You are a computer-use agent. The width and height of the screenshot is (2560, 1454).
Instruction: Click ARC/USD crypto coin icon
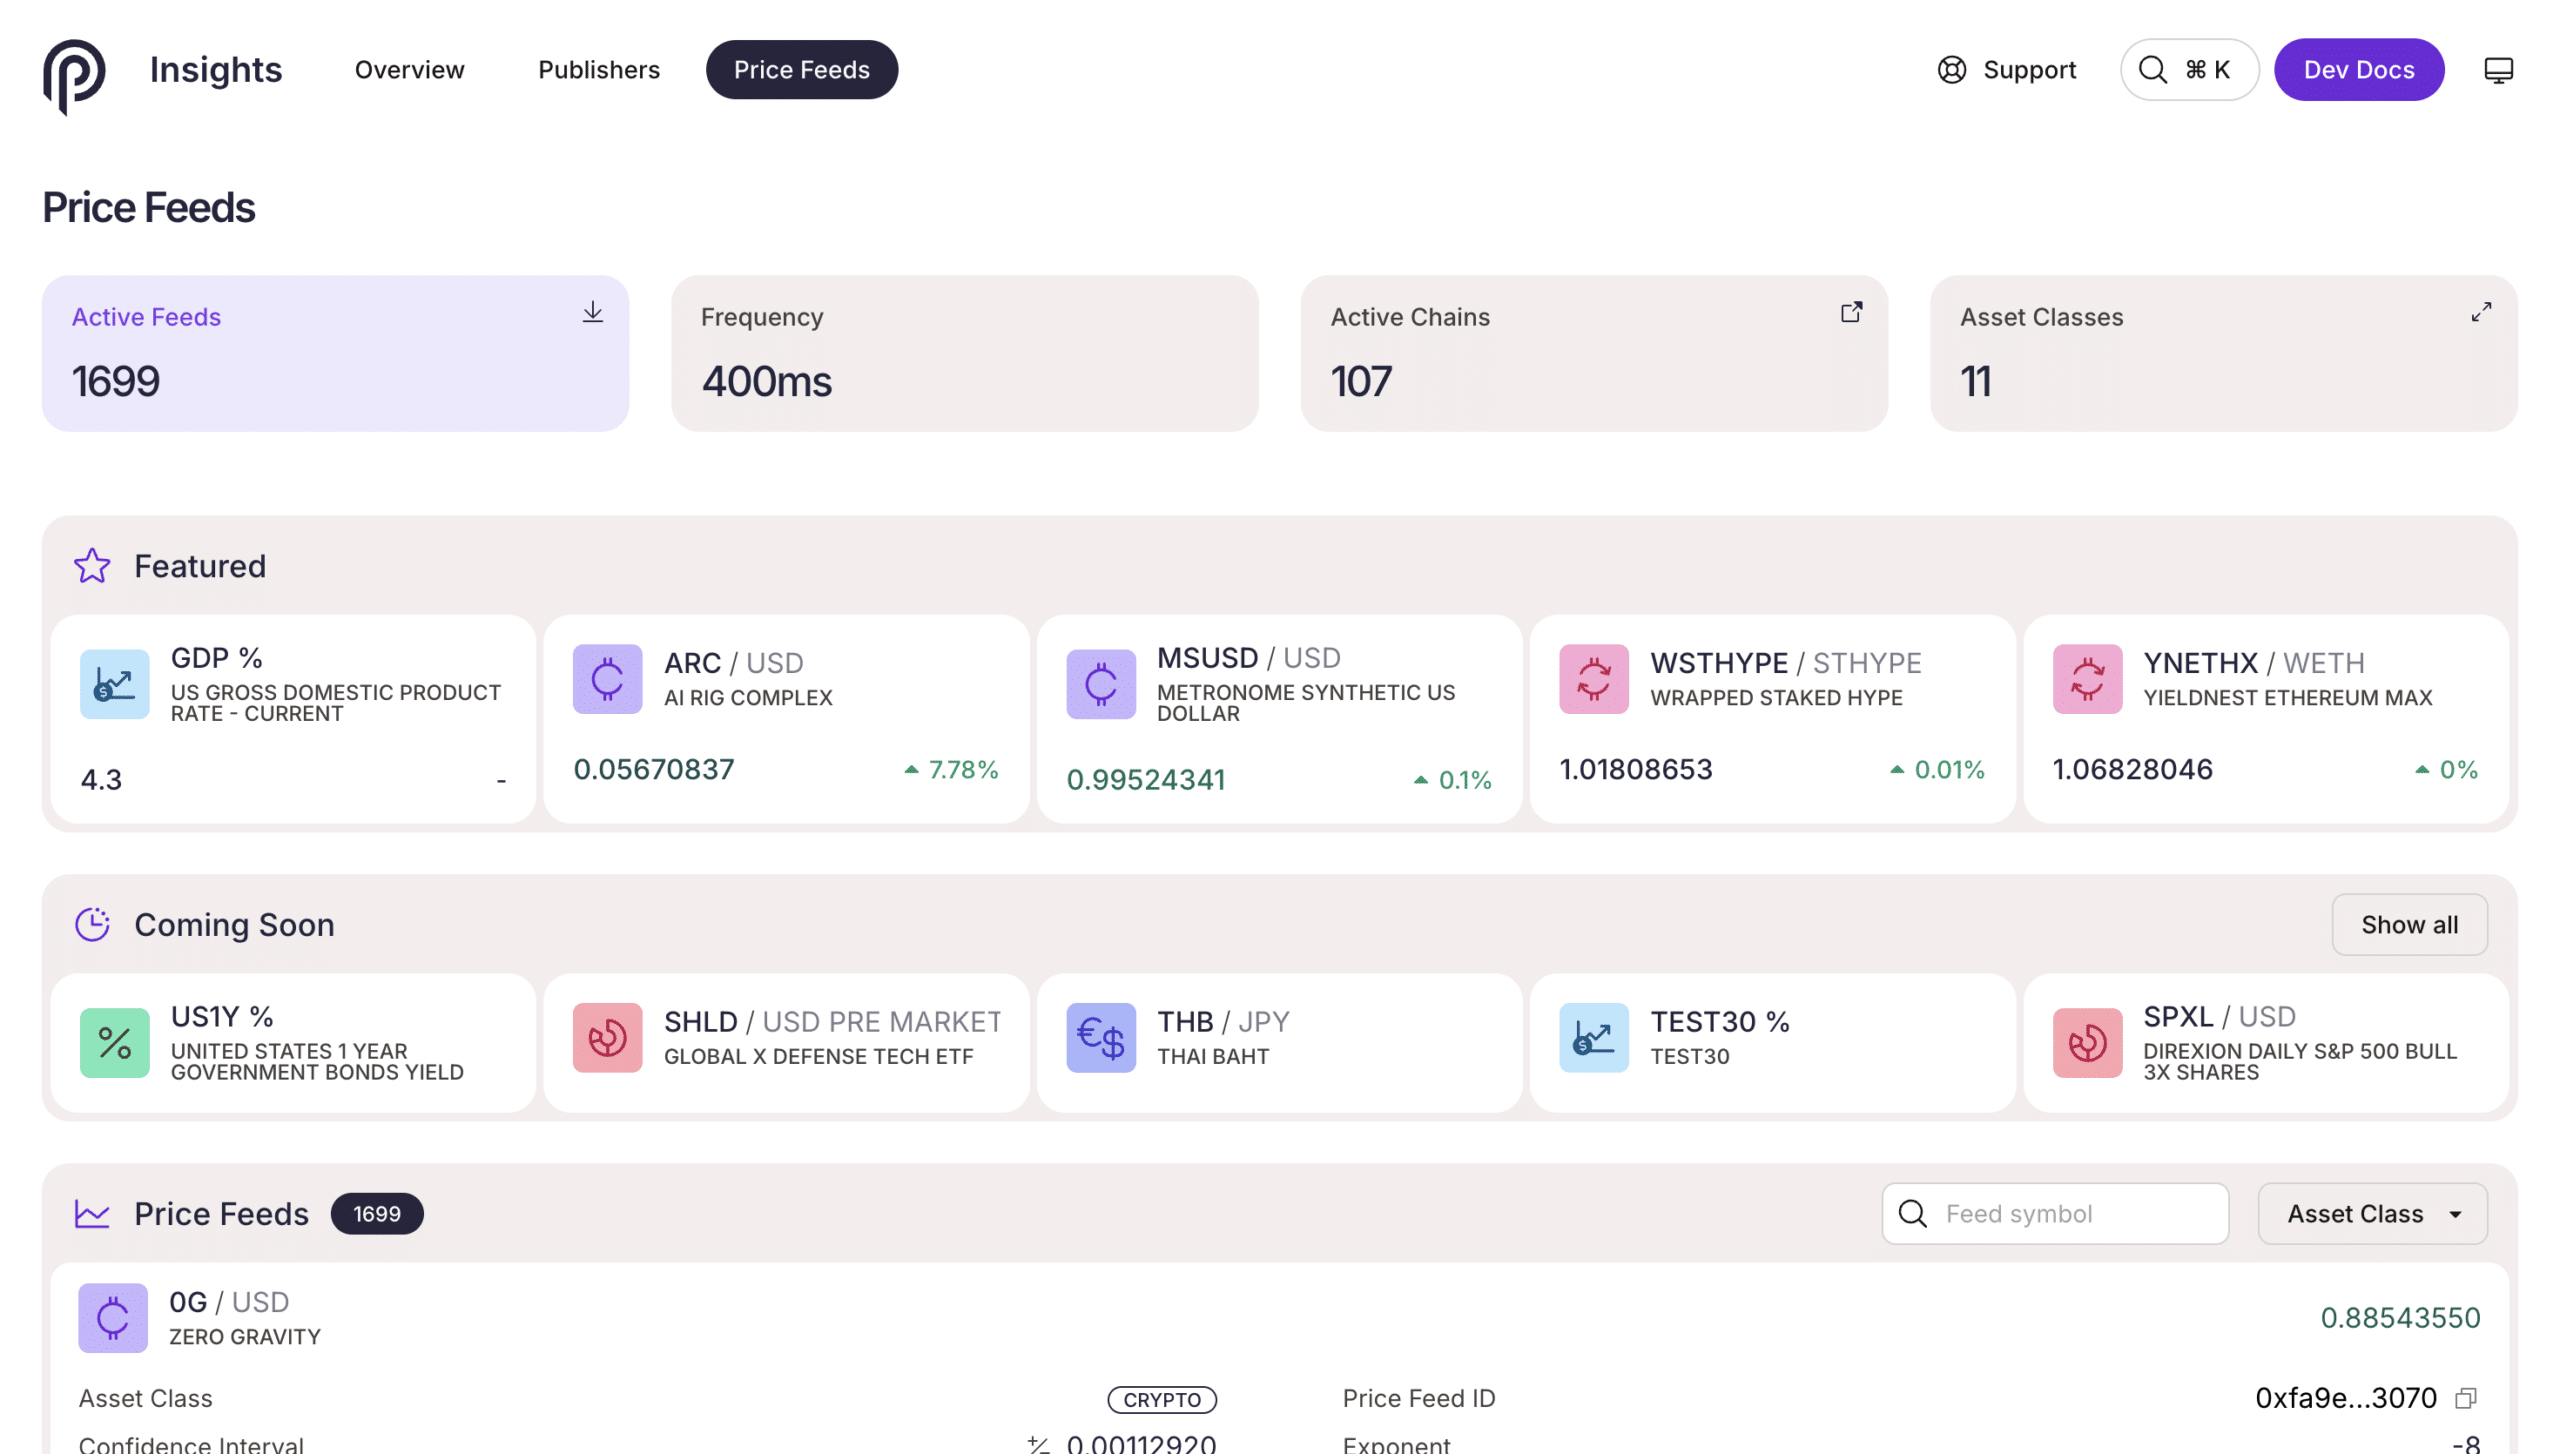tap(607, 679)
